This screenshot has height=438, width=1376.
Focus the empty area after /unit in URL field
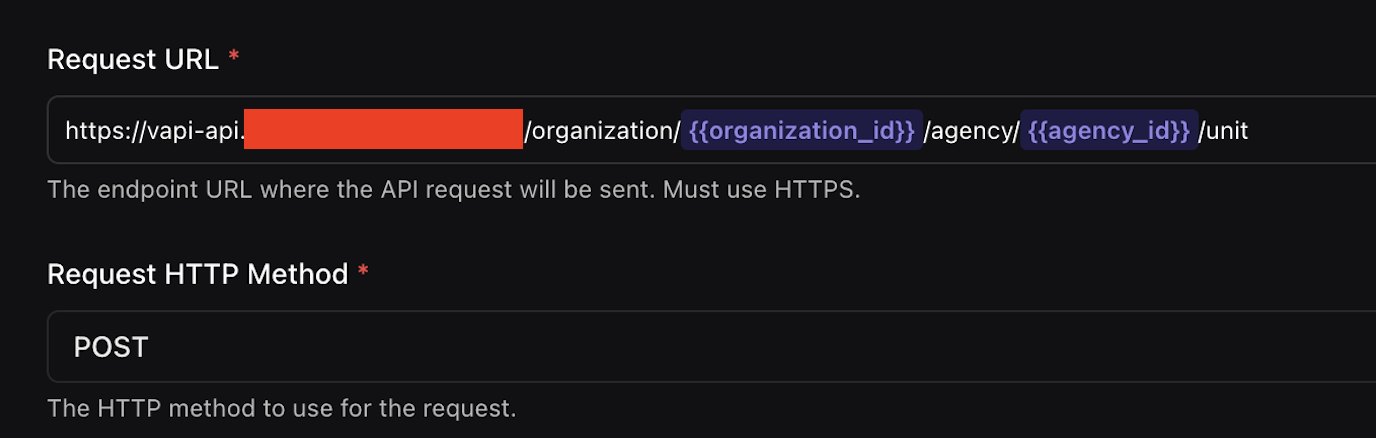click(1310, 130)
